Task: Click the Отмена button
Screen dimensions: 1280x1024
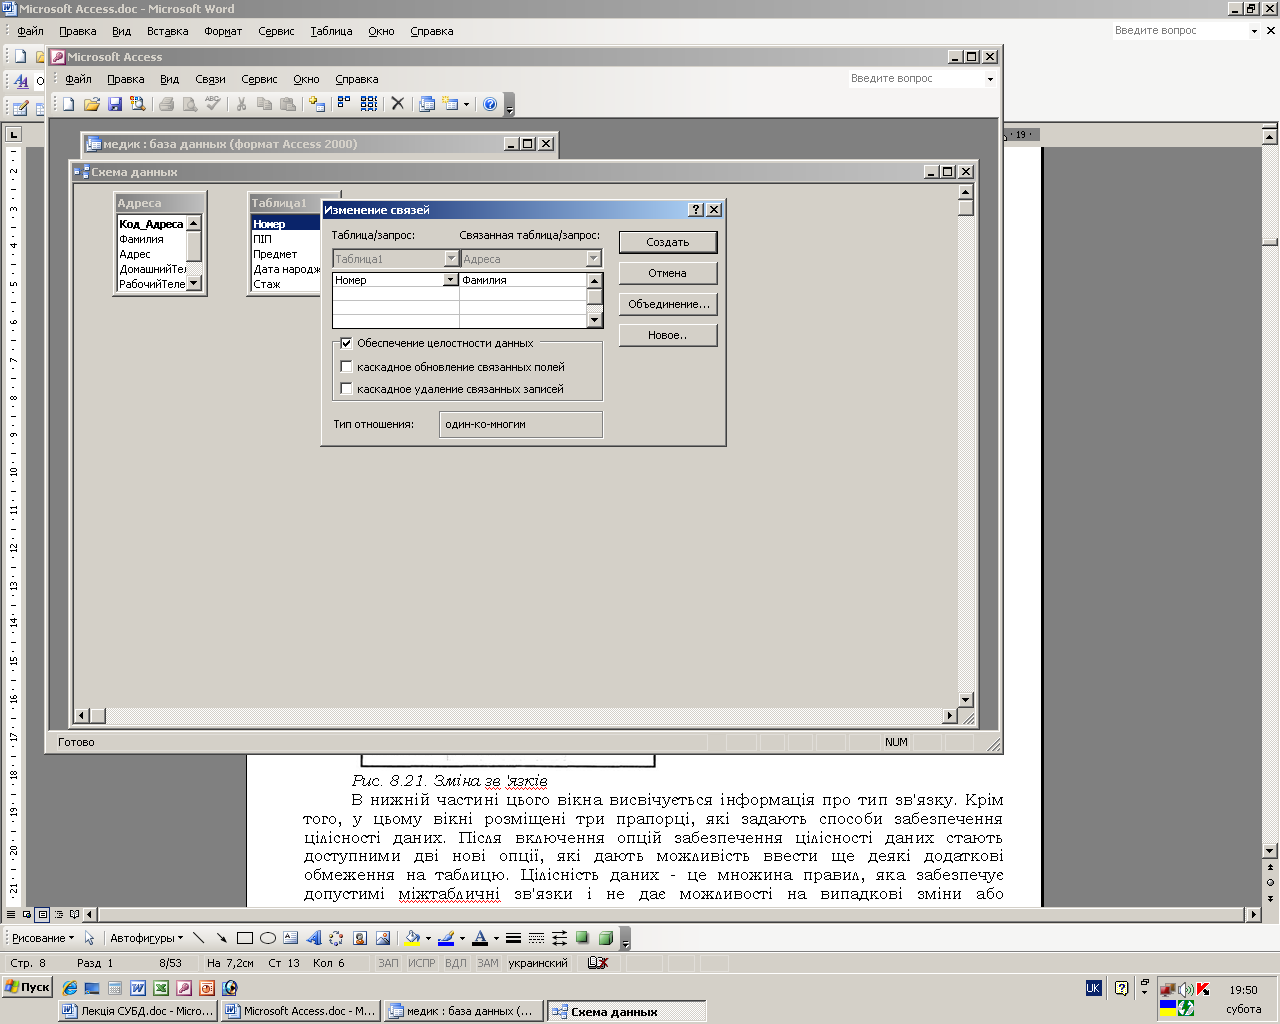Action: click(x=668, y=273)
